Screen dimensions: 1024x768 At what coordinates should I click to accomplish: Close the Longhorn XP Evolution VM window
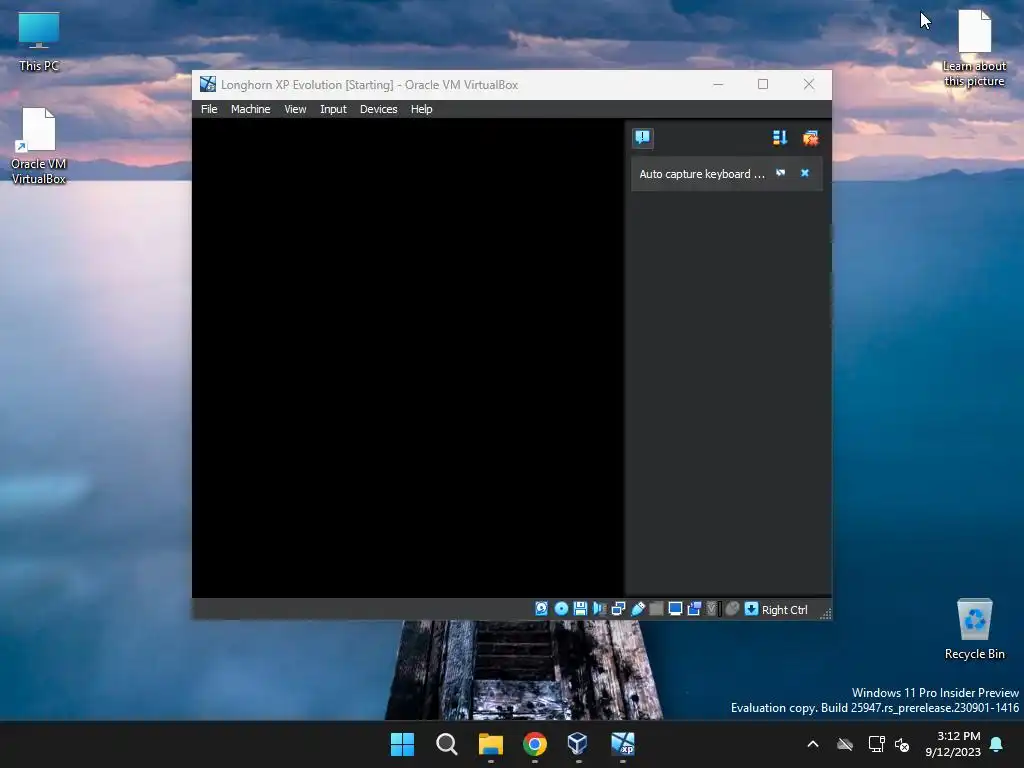(808, 84)
